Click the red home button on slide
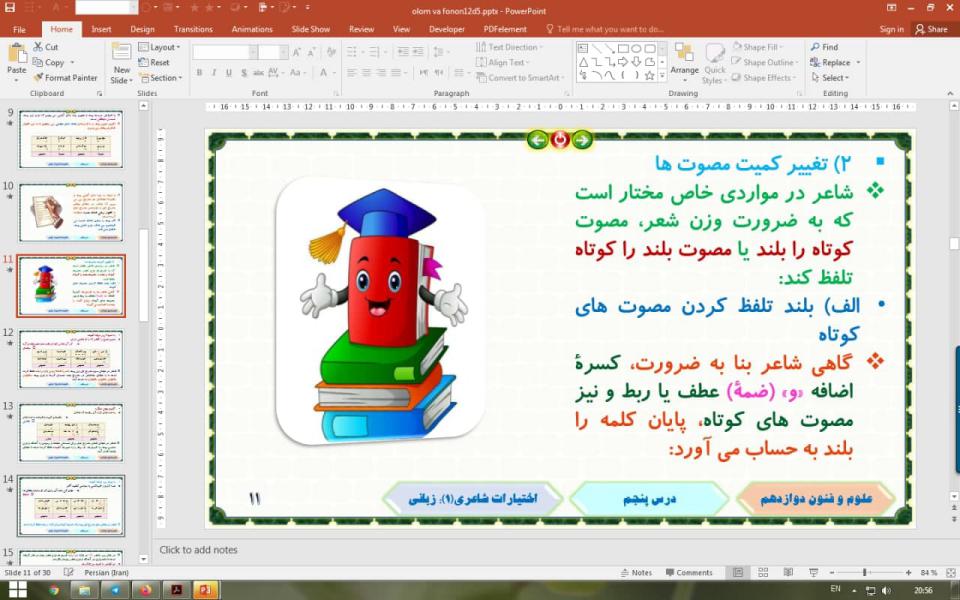Image resolution: width=960 pixels, height=600 pixels. tap(560, 140)
